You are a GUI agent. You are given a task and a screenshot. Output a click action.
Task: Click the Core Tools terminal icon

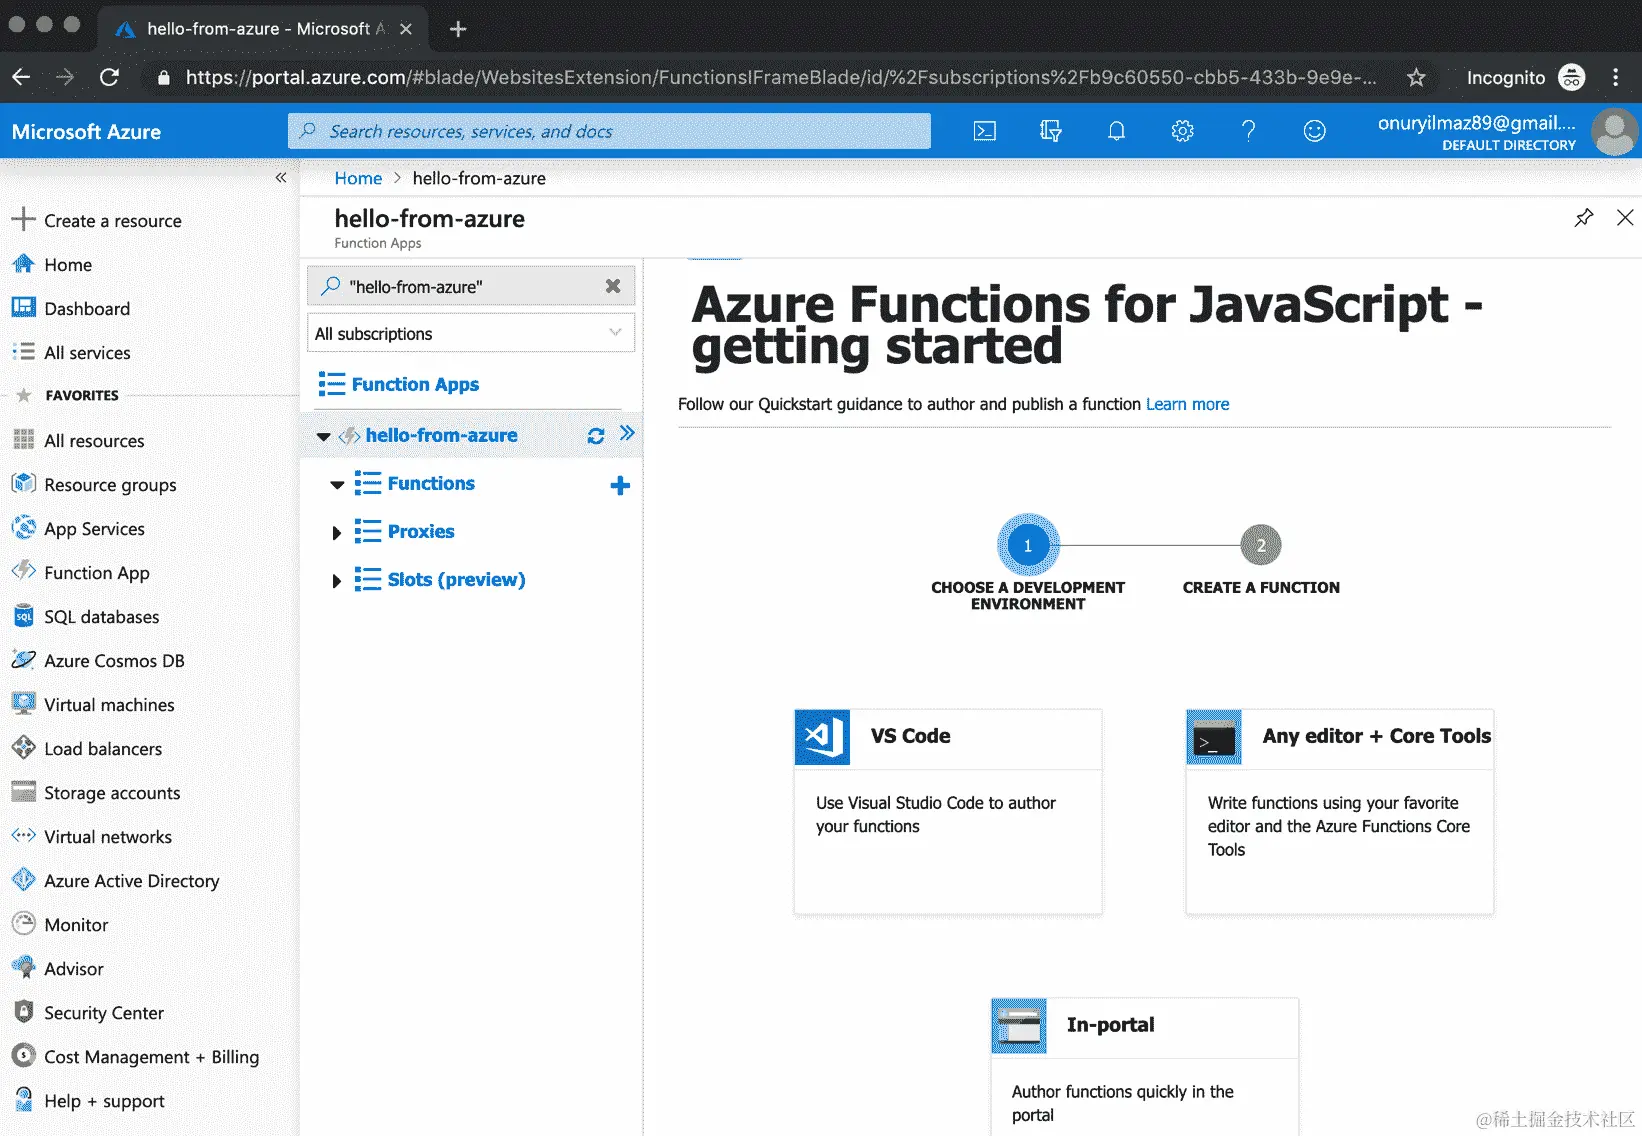coord(1214,737)
